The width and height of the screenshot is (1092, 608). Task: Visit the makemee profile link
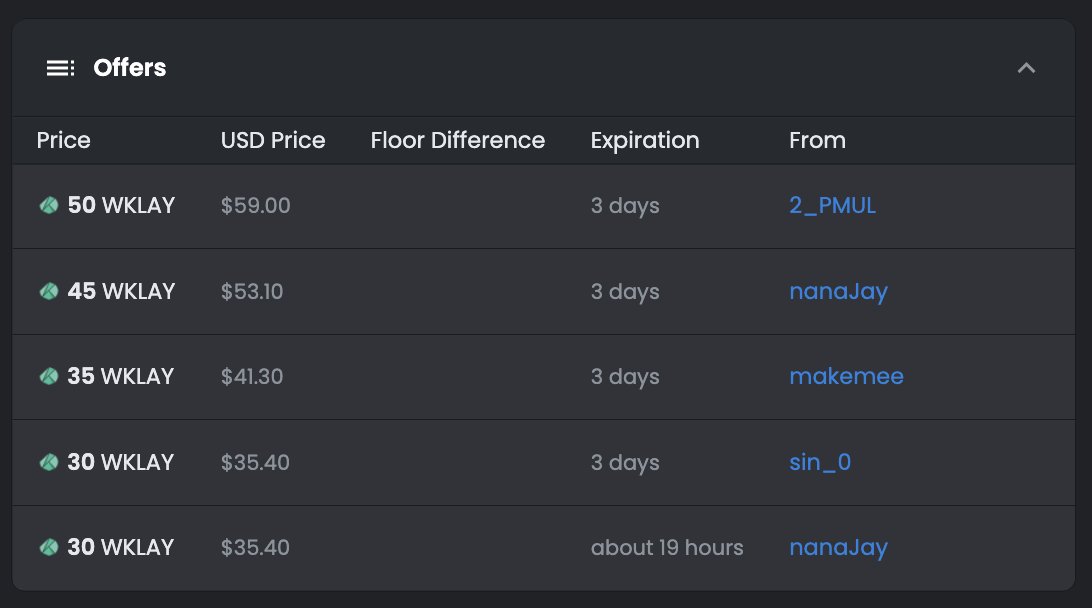click(x=846, y=377)
